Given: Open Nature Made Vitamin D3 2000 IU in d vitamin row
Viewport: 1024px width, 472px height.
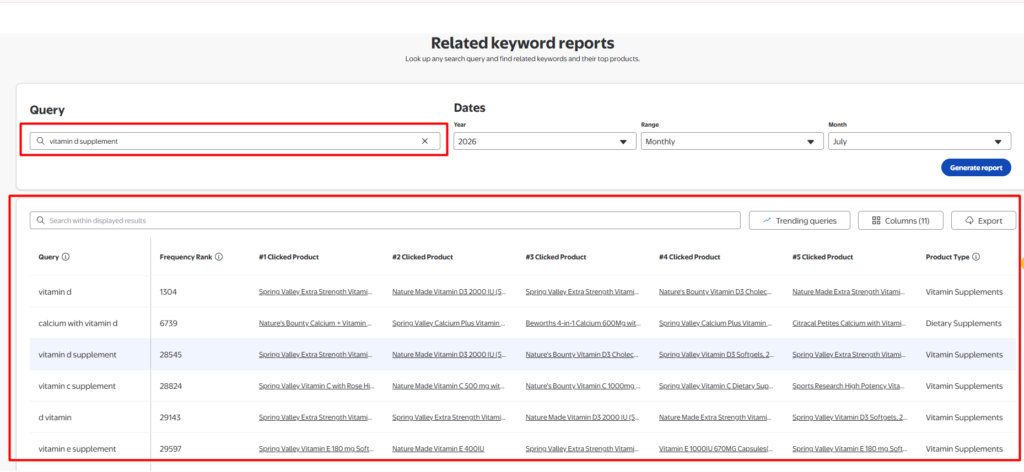Looking at the screenshot, I should pyautogui.click(x=583, y=417).
